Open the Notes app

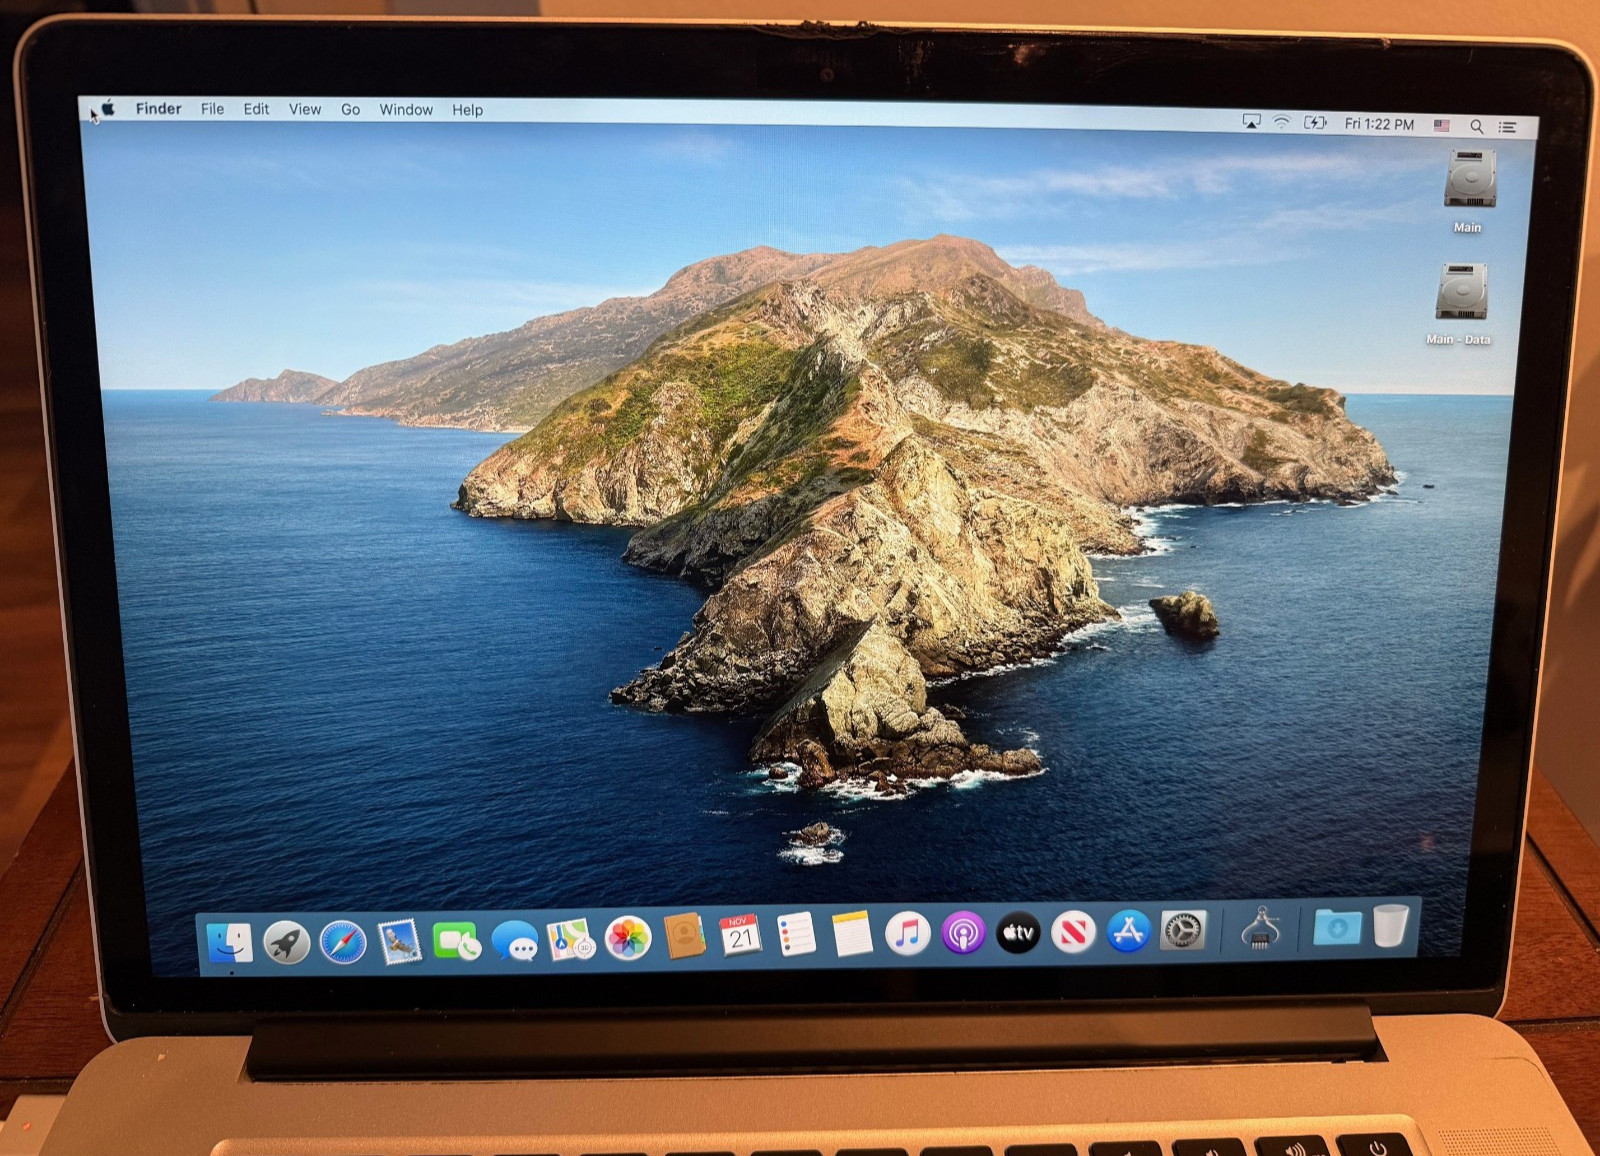click(x=852, y=934)
